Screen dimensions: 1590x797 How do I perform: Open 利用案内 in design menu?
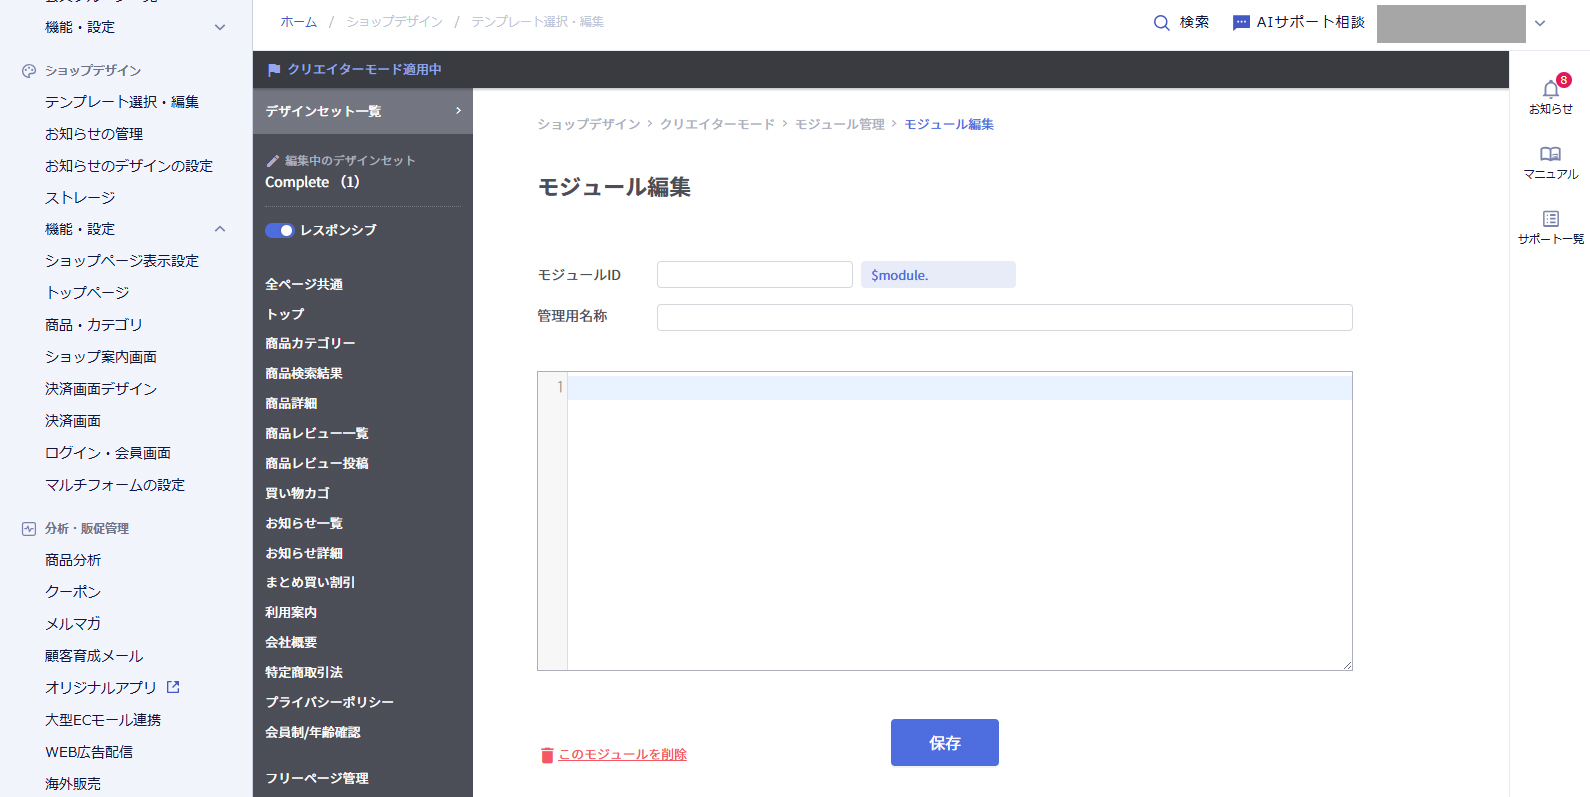tap(291, 612)
